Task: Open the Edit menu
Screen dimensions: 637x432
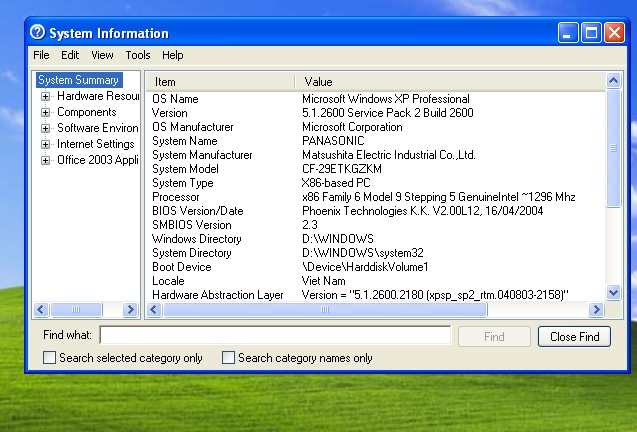Action: [70, 56]
